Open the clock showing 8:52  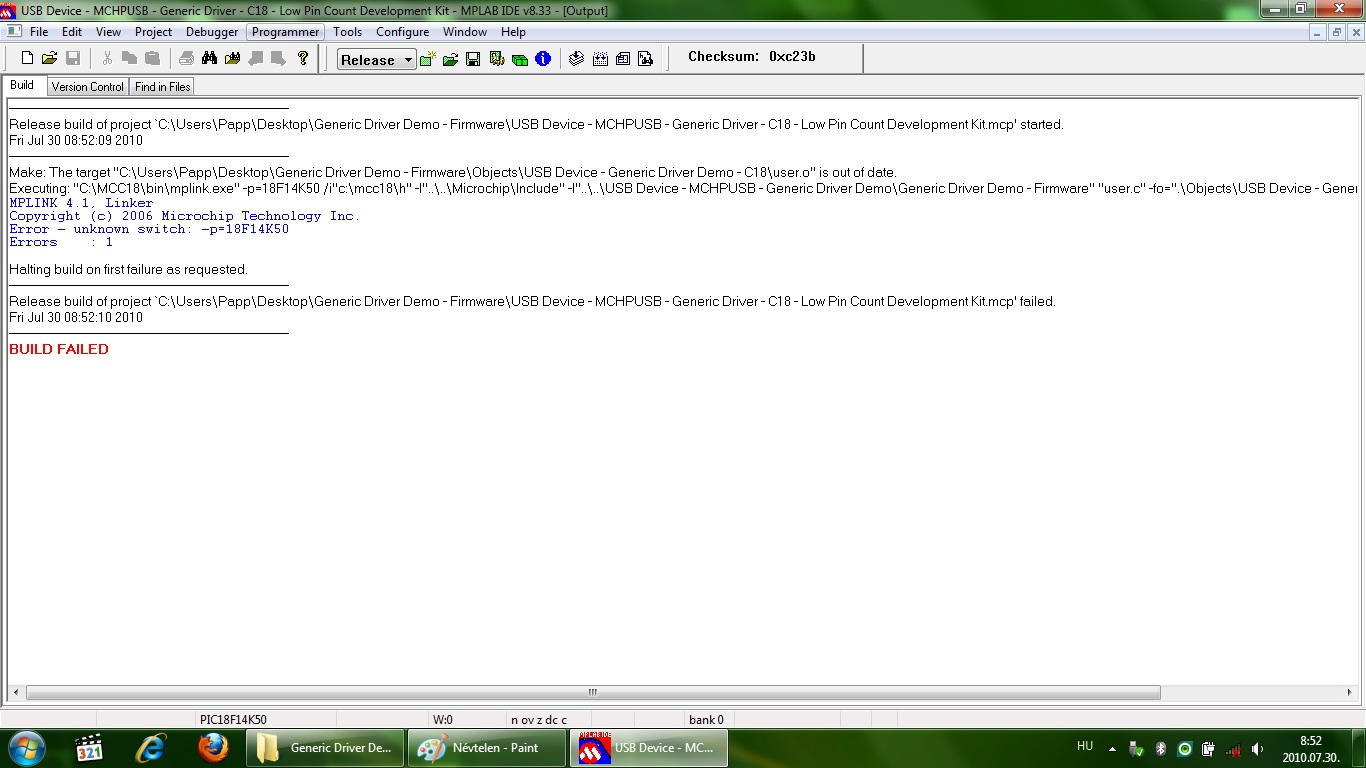1311,748
